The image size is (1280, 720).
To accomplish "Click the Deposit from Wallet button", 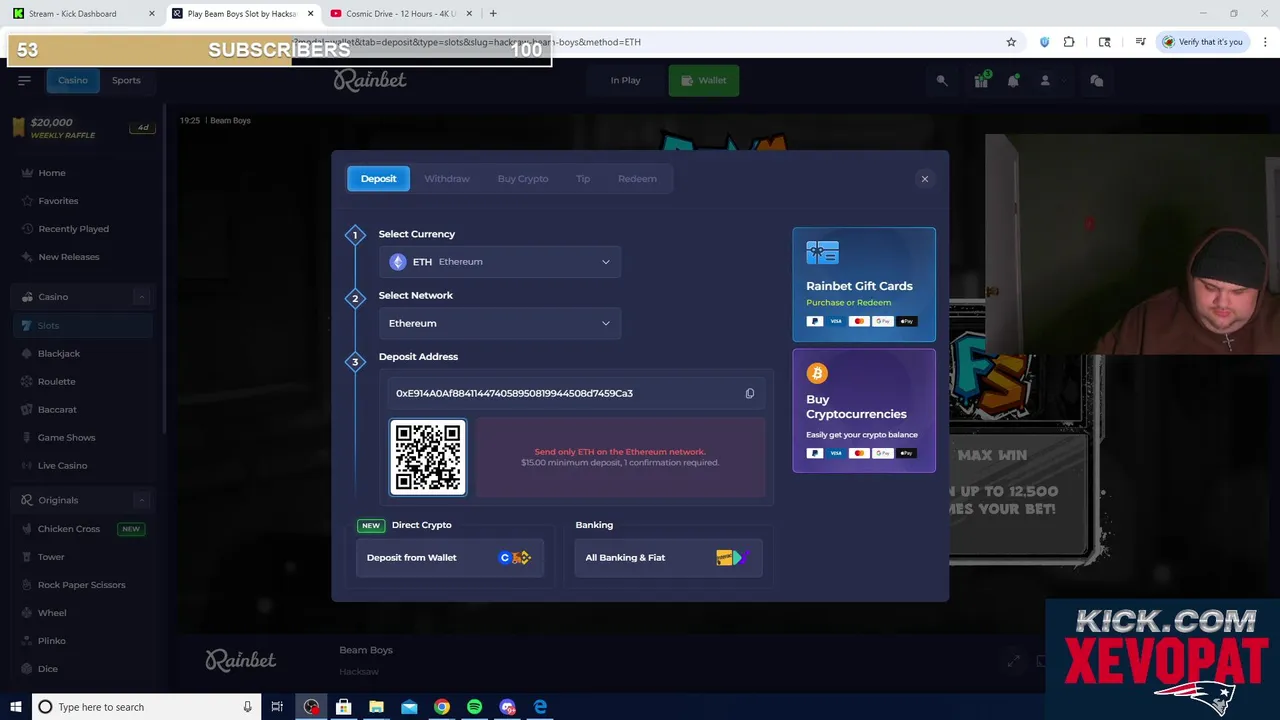I will [x=450, y=557].
